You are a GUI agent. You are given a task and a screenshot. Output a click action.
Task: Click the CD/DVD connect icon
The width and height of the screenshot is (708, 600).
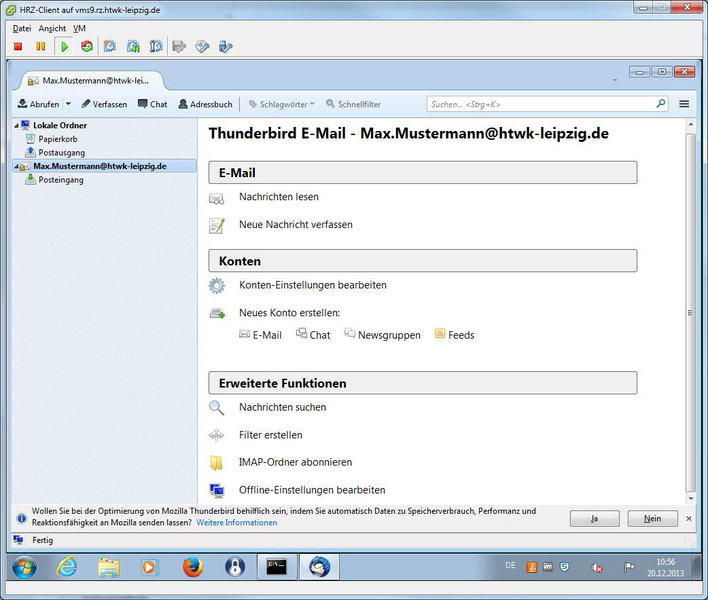click(x=202, y=47)
